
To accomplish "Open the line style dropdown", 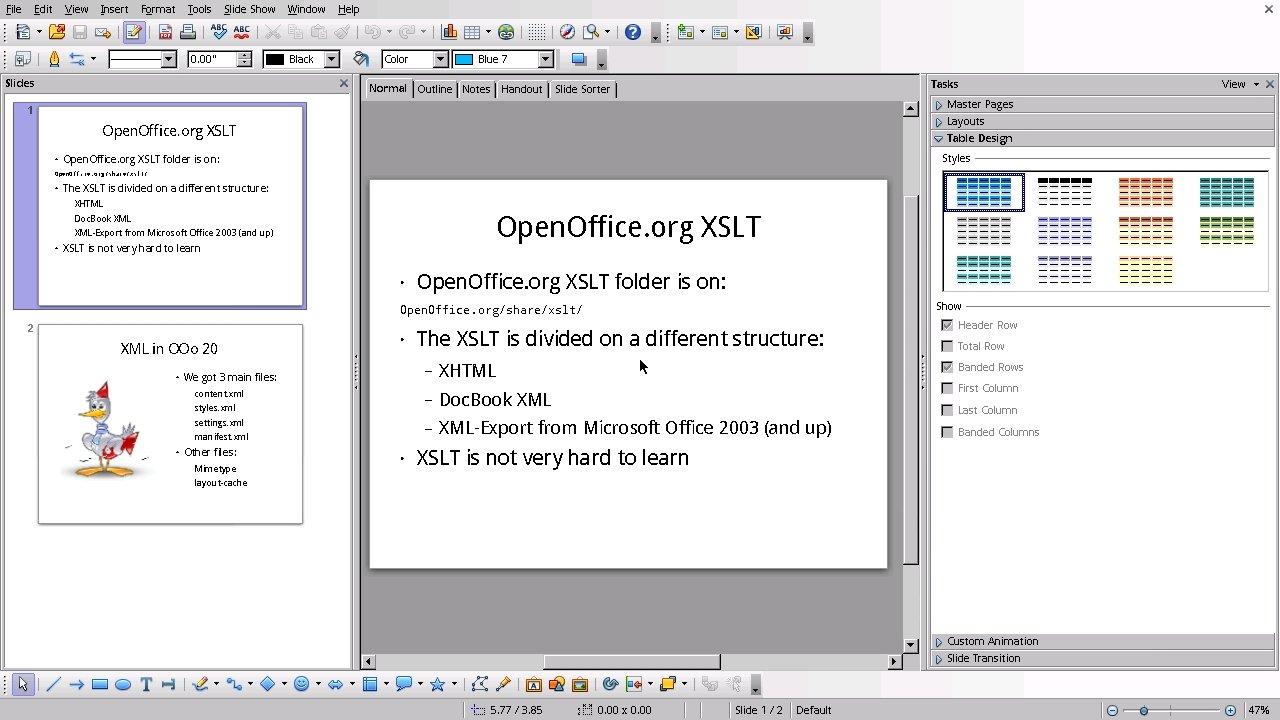I will tap(168, 59).
